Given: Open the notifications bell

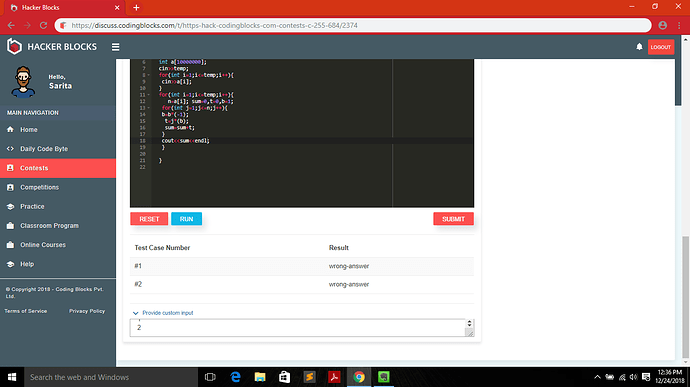Looking at the screenshot, I should click(639, 47).
